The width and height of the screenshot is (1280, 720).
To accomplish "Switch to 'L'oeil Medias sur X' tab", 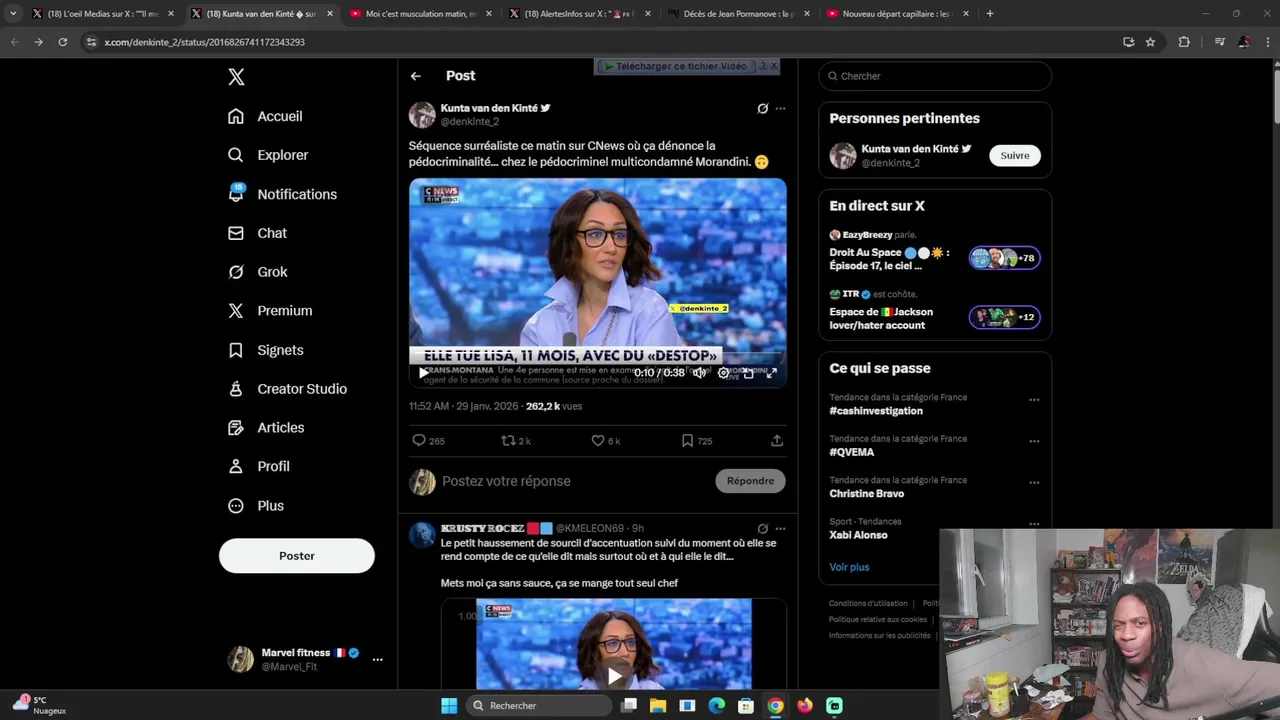I will tap(103, 14).
